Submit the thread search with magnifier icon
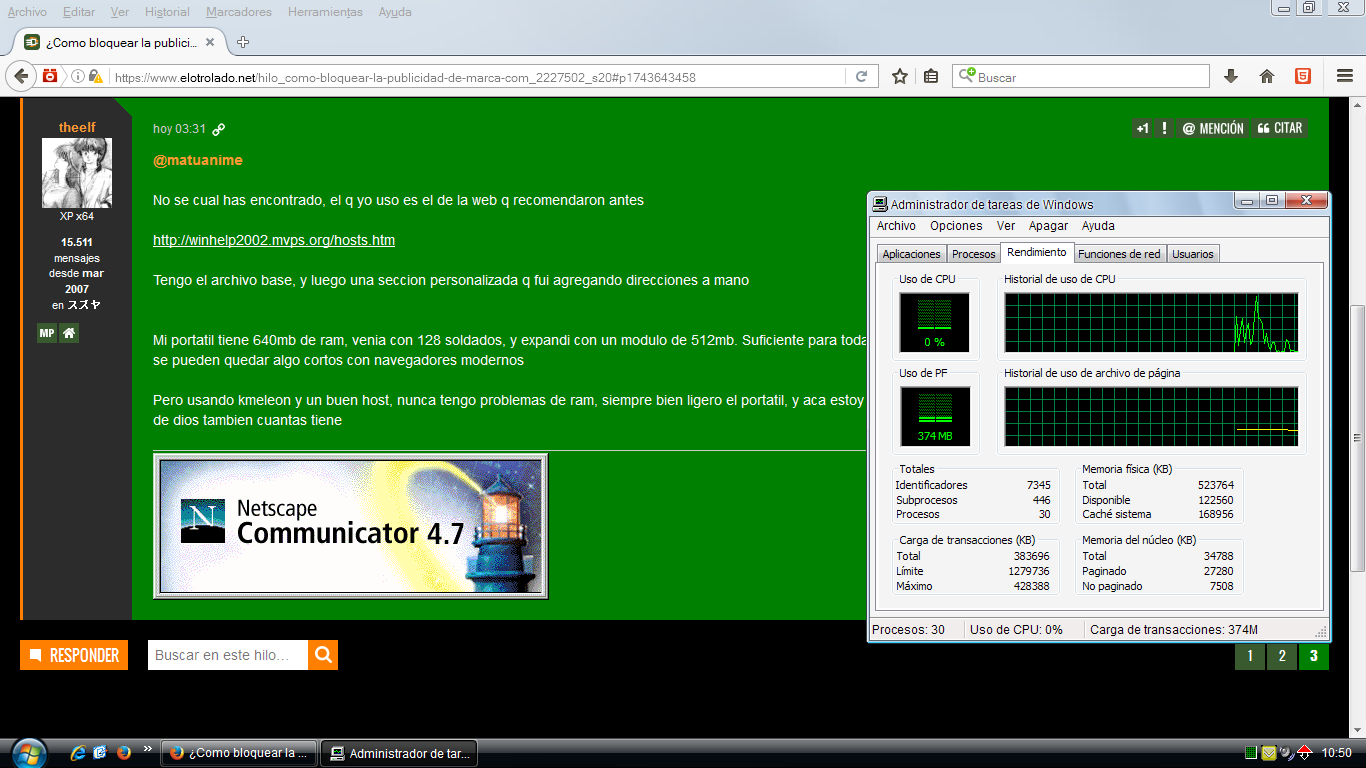Screen dimensions: 1366x768 [323, 655]
